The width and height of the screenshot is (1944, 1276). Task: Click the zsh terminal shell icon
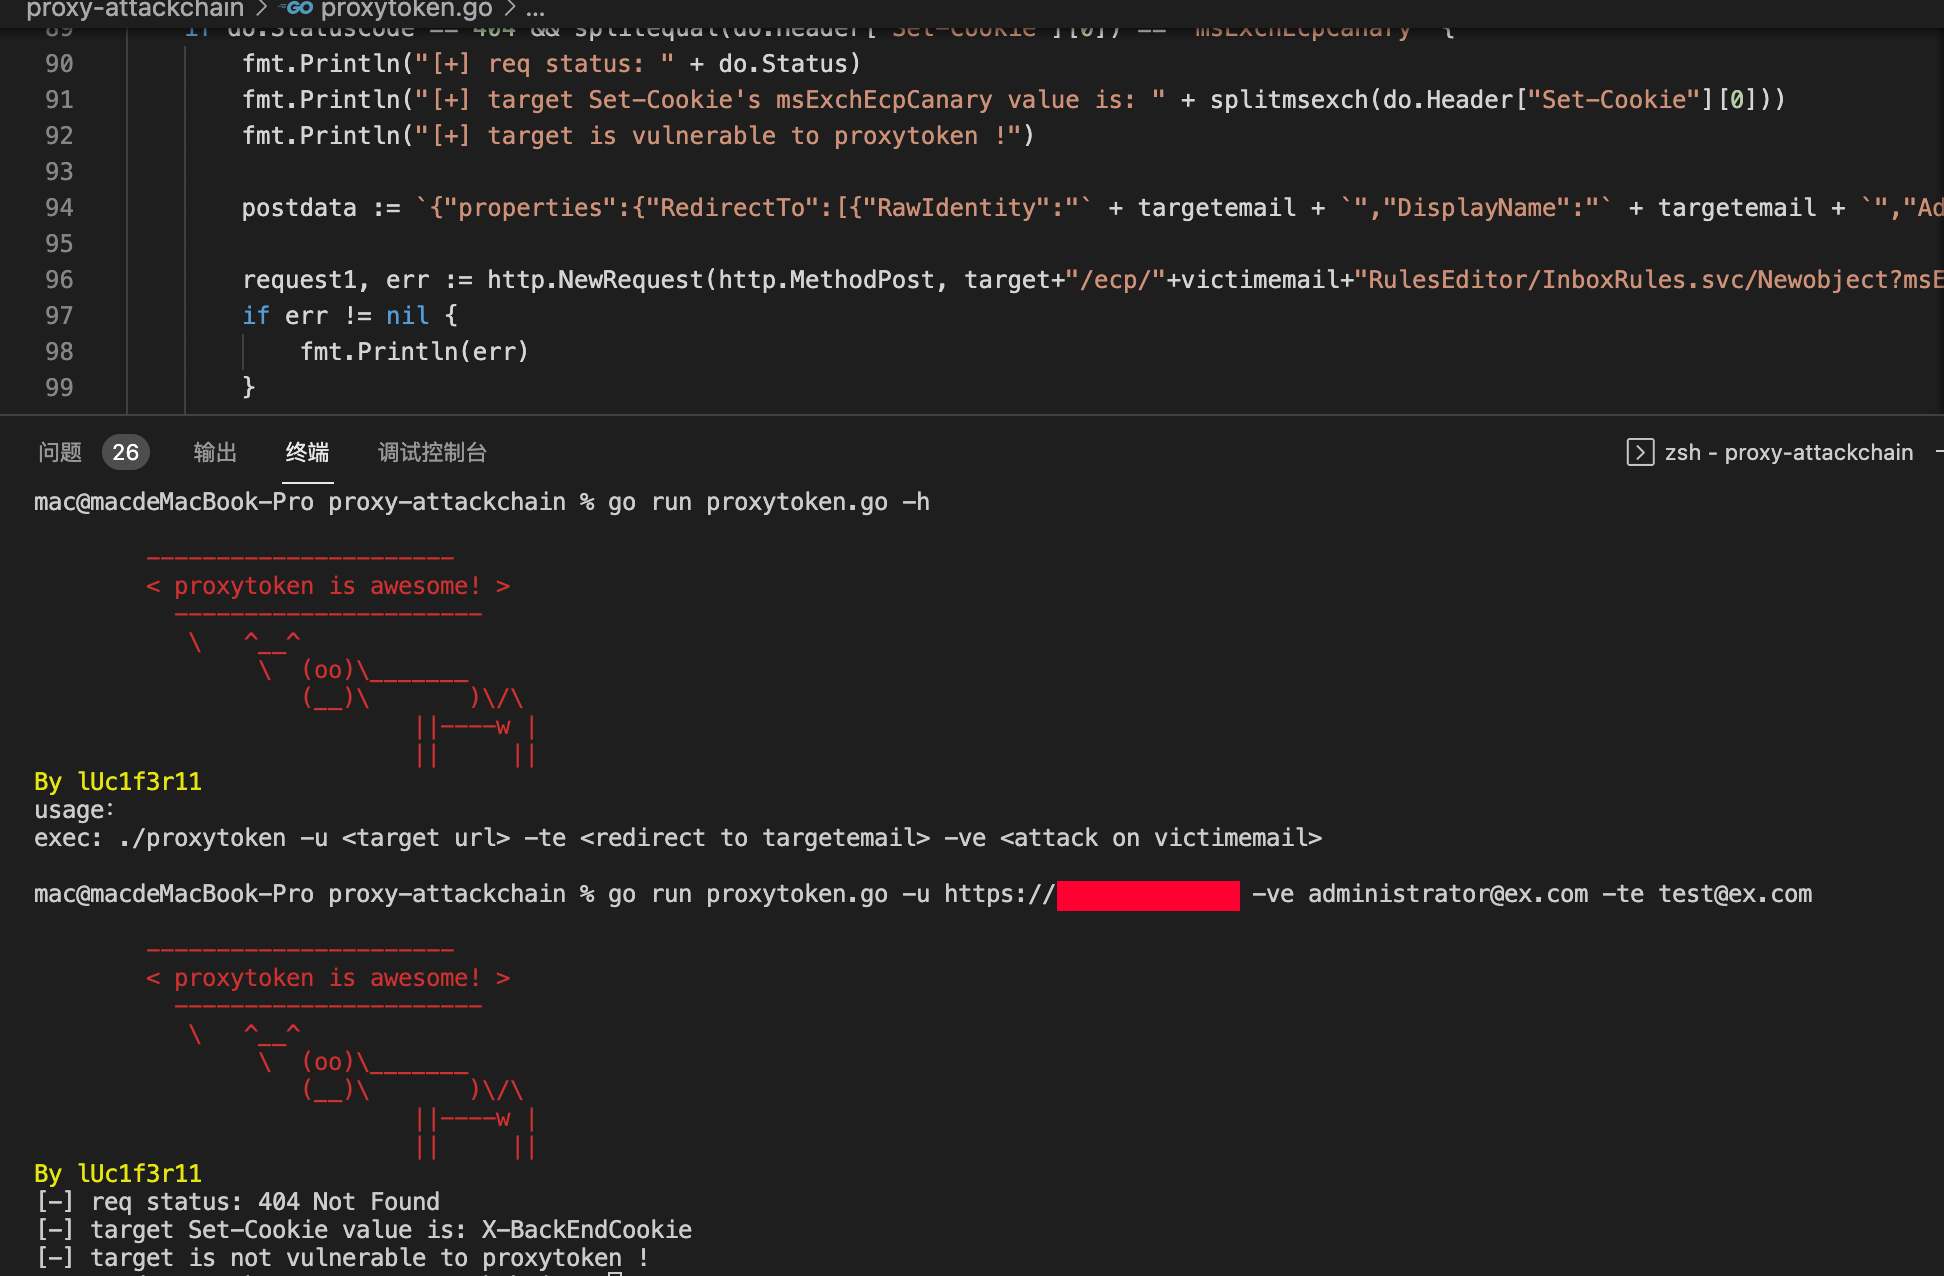1640,452
